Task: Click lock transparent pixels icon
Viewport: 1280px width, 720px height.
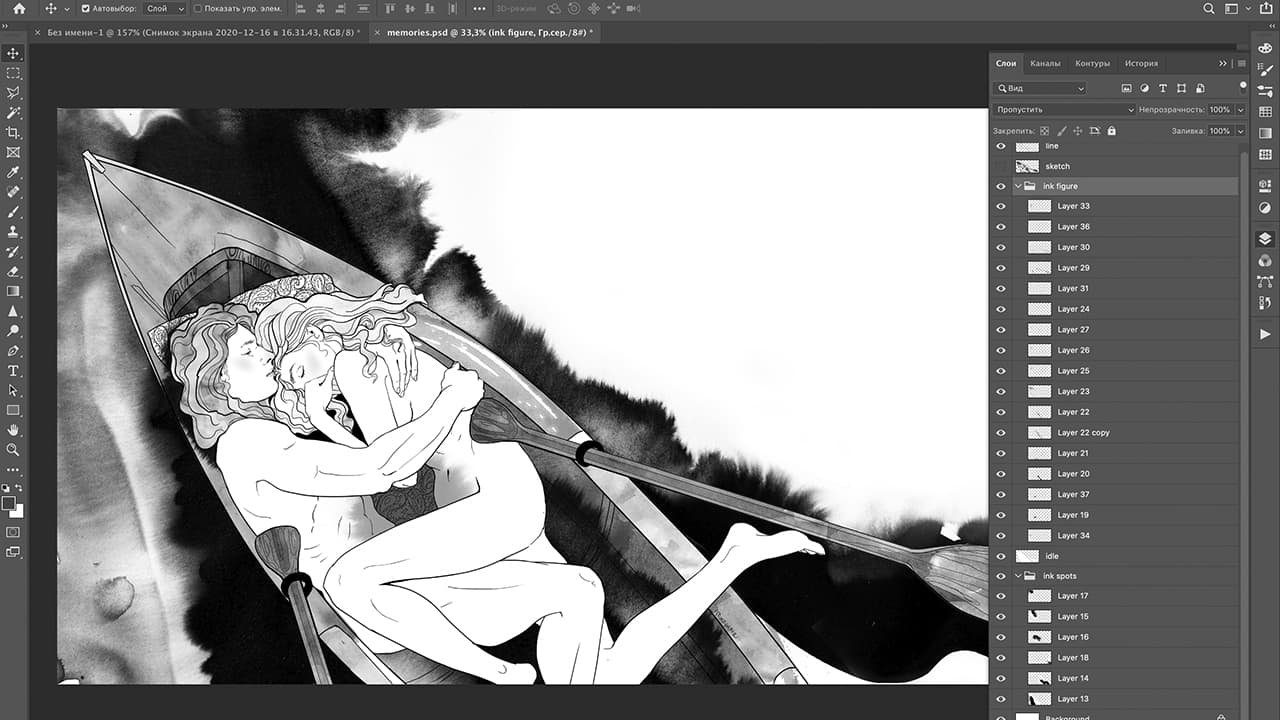Action: 1044,131
